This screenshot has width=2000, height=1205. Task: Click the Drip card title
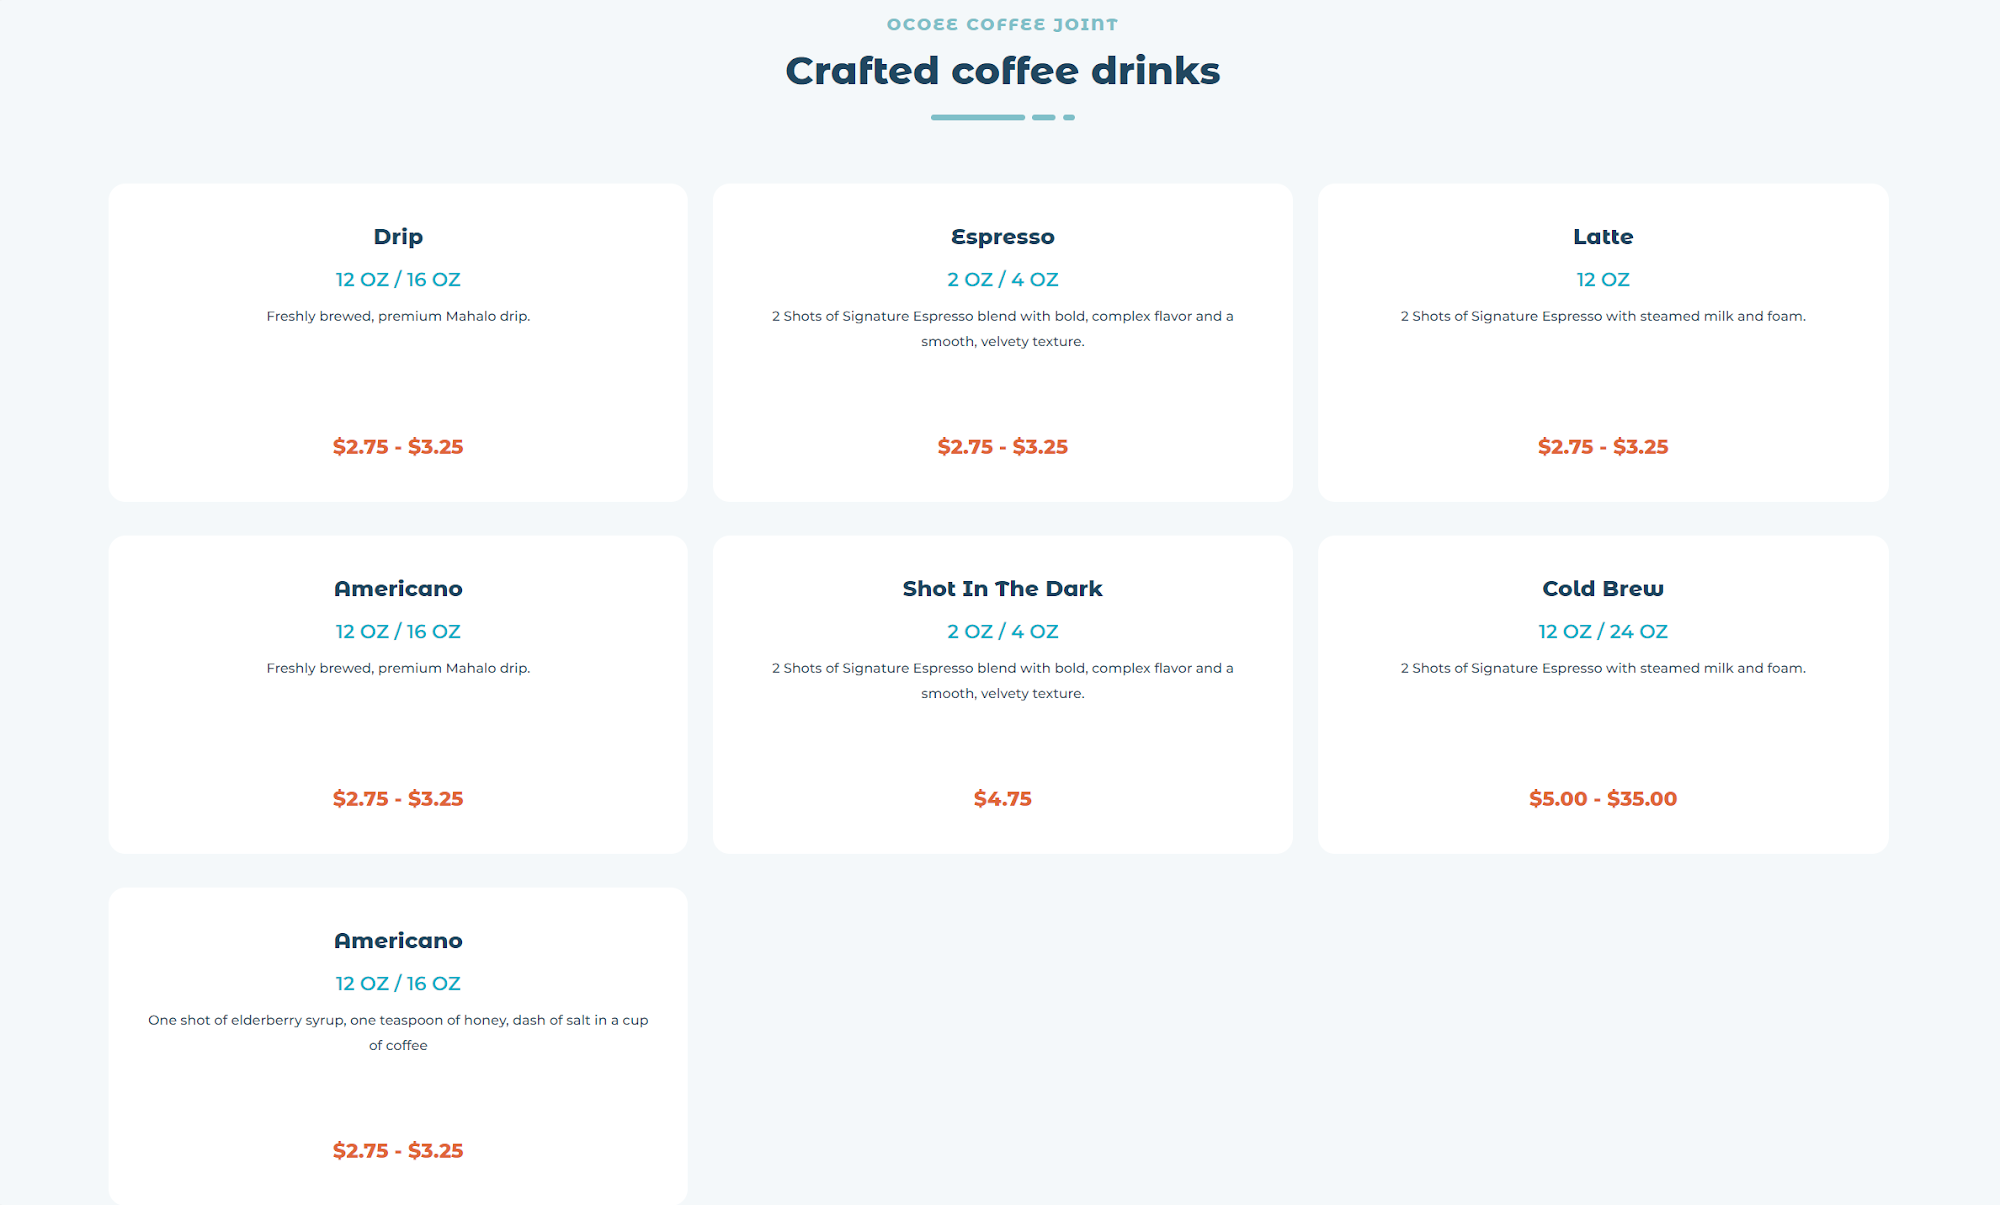click(398, 237)
